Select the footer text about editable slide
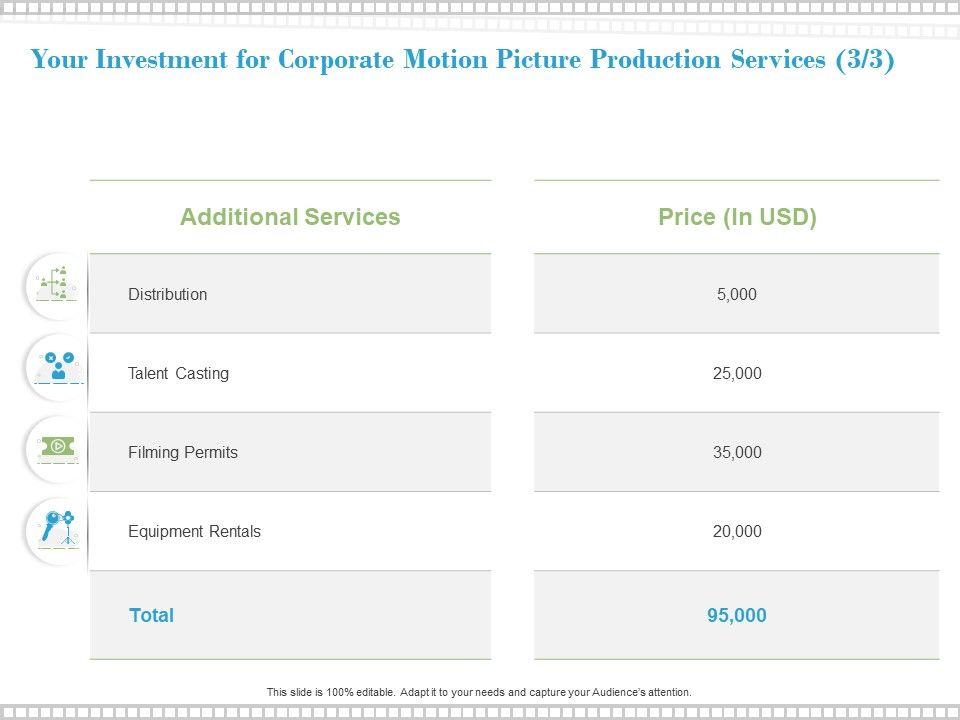The height and width of the screenshot is (720, 960). coord(479,692)
